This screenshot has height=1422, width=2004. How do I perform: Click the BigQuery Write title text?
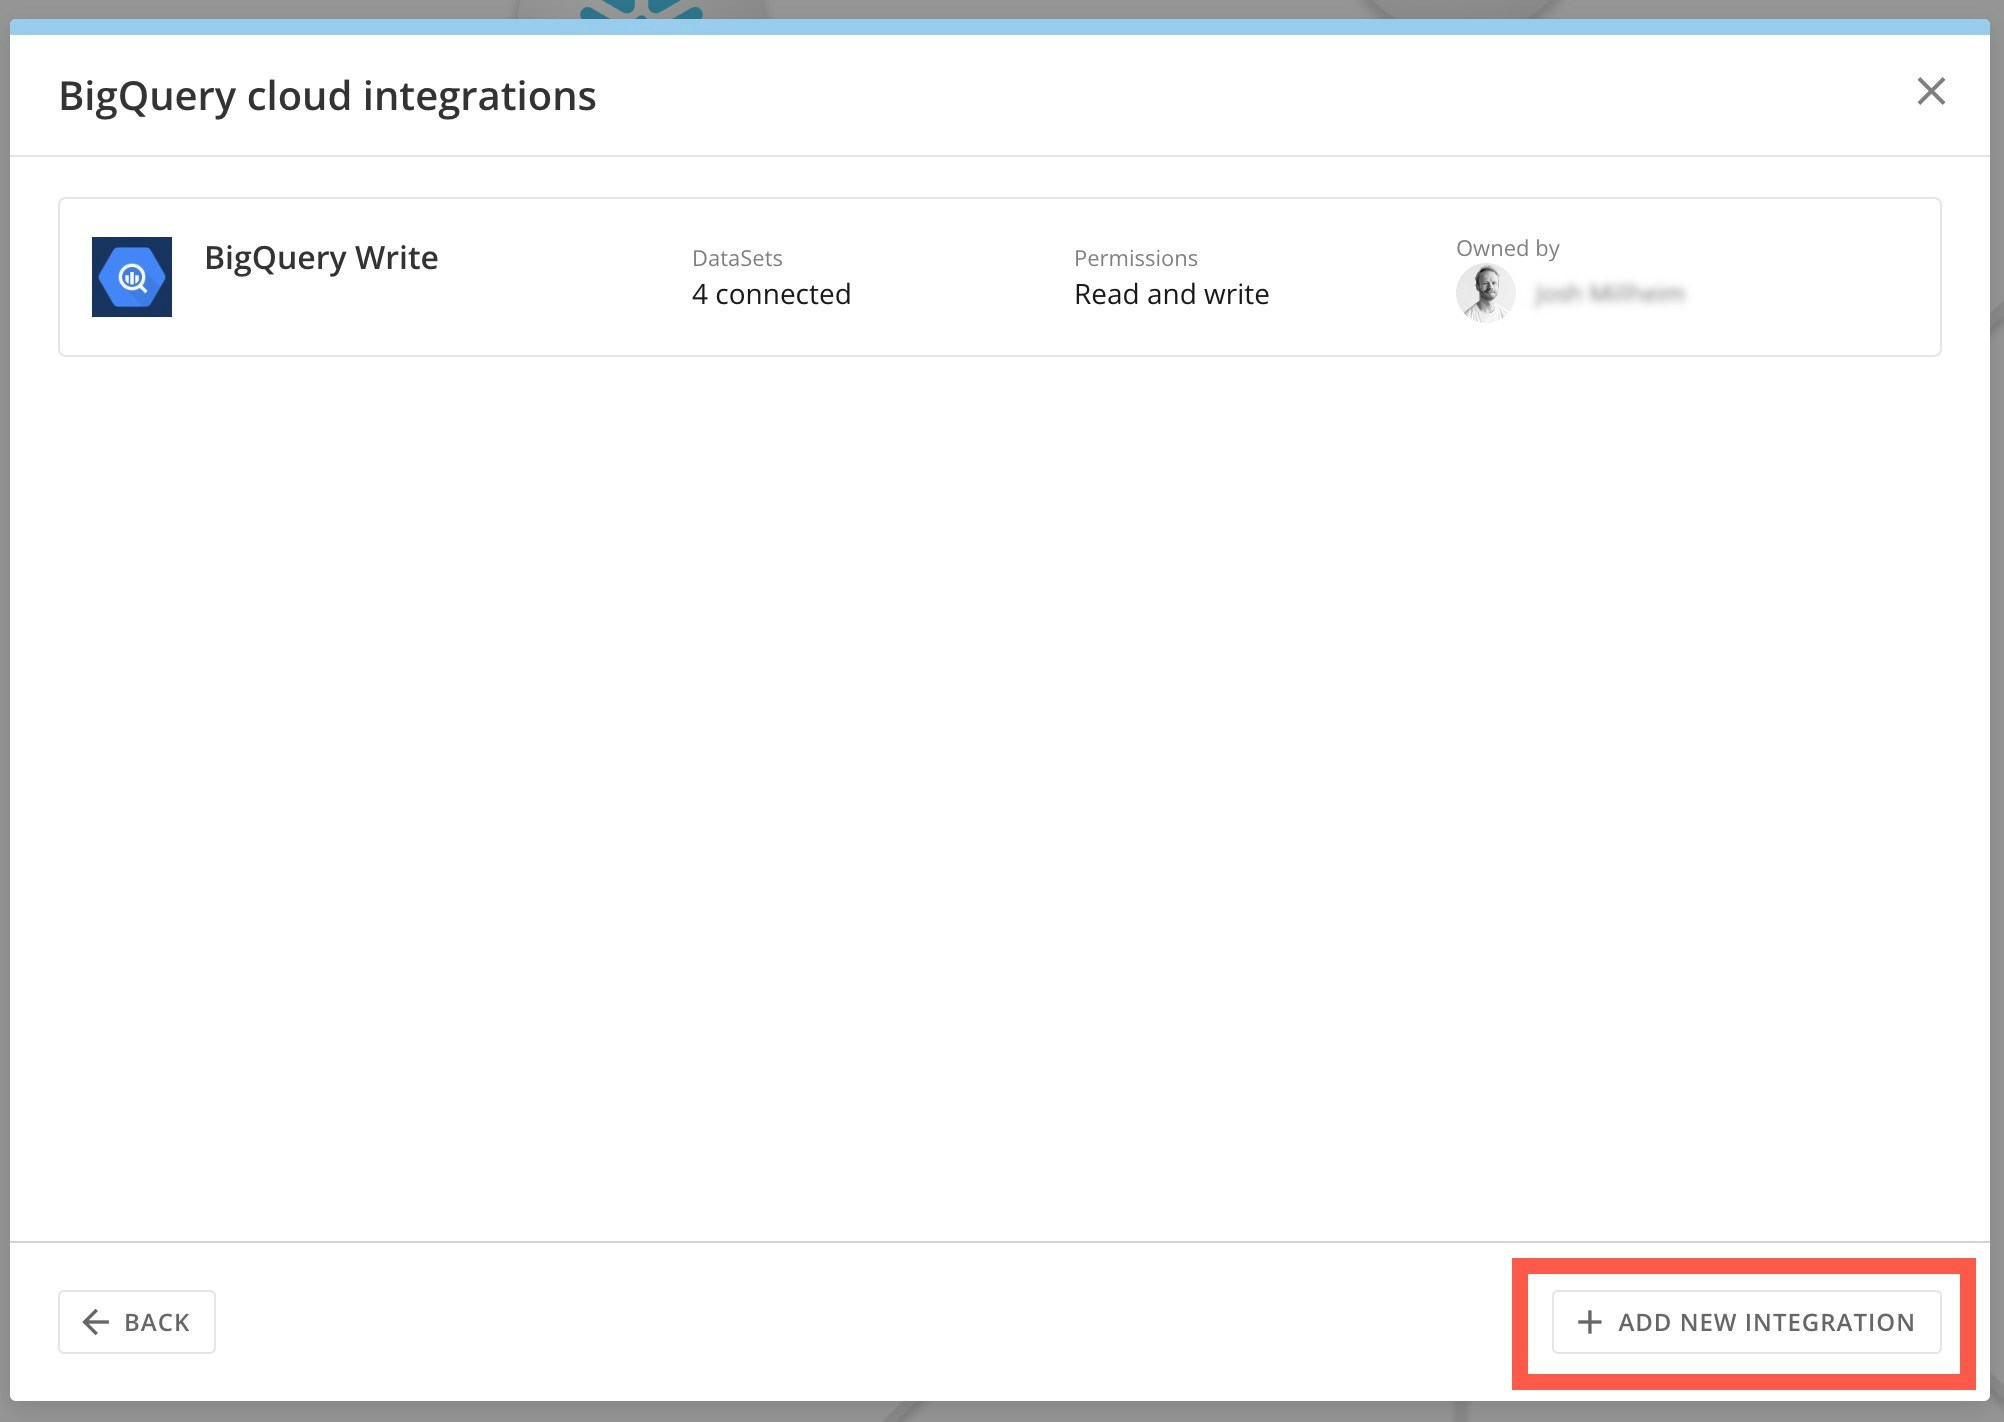[x=321, y=257]
